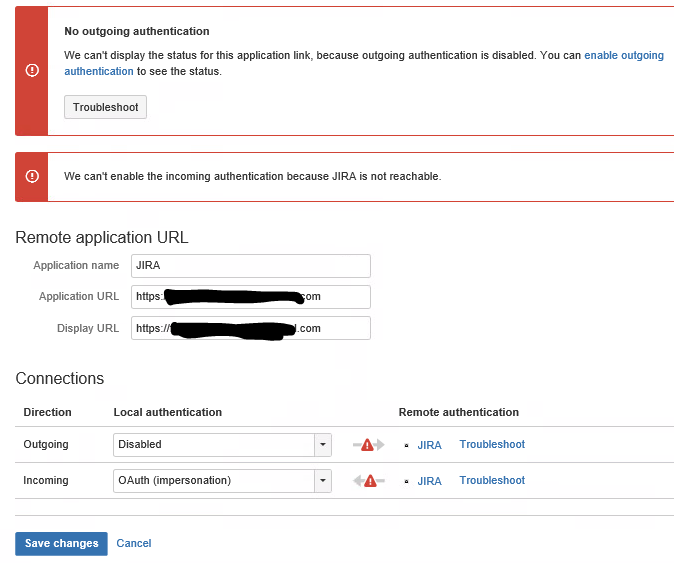
Task: Focus the Application URL field
Action: click(x=251, y=297)
